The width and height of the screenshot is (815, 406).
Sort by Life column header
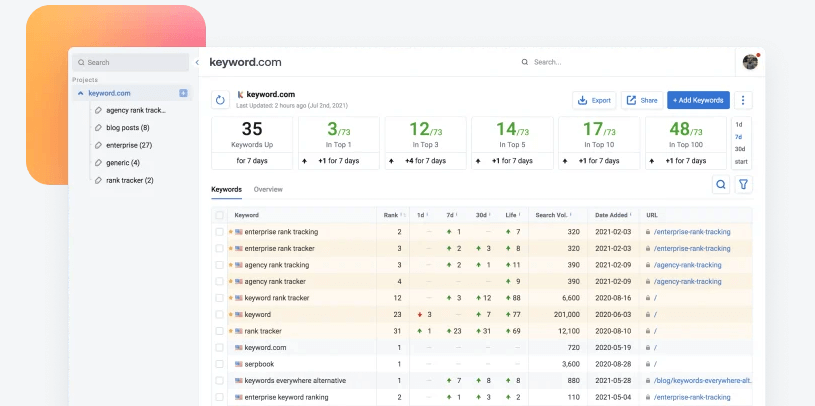coord(512,215)
